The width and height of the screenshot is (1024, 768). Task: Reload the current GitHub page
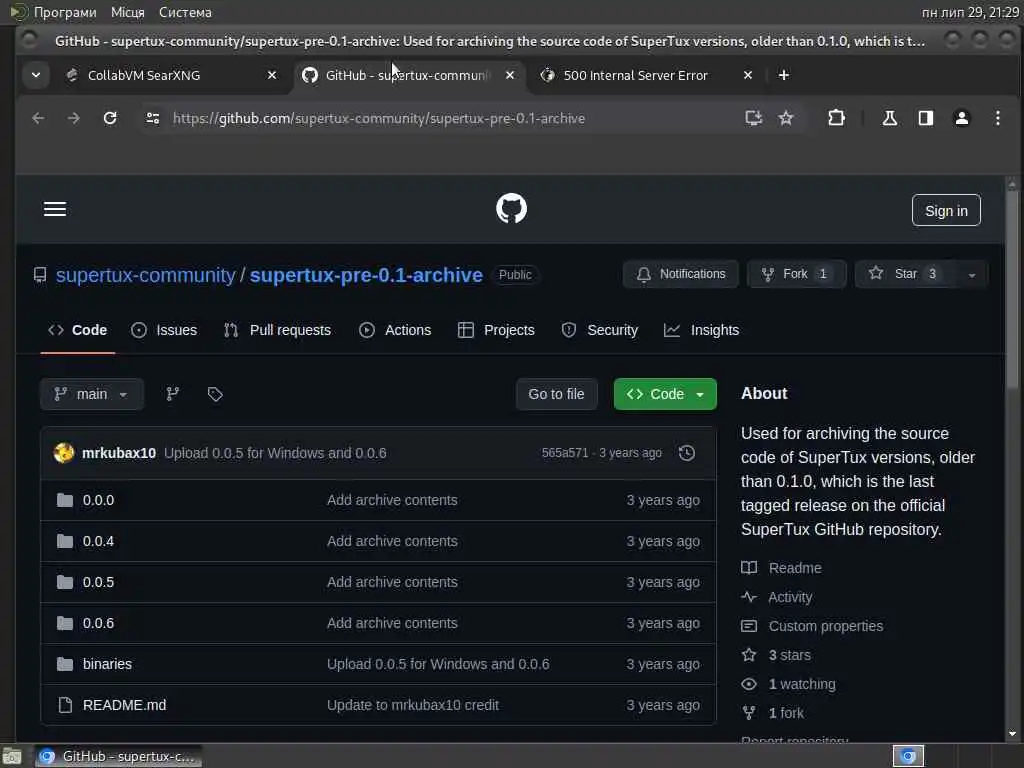click(x=110, y=118)
